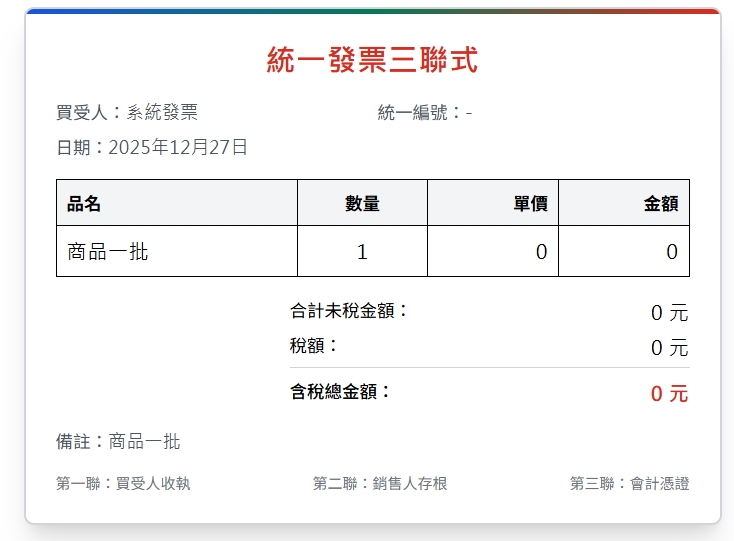Click the 統一編號 tax ID field

[424, 113]
